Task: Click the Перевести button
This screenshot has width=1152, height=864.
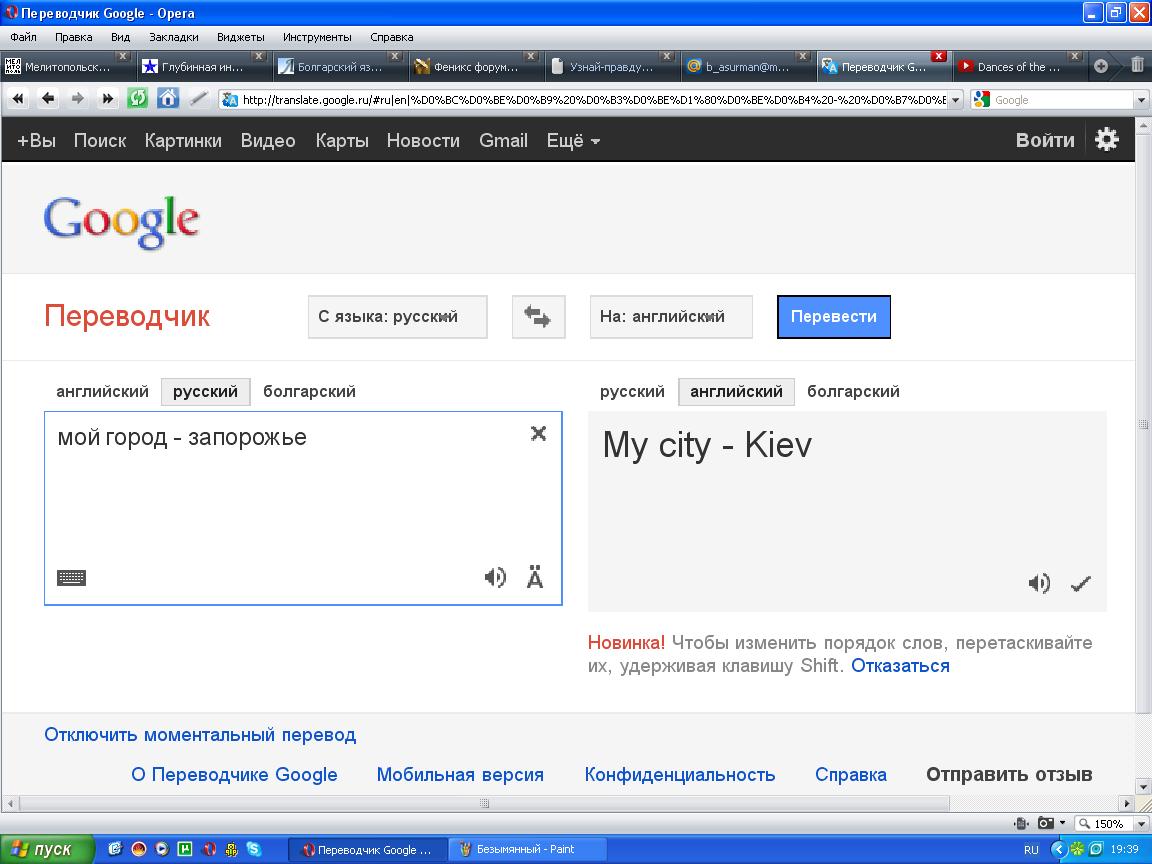Action: [834, 317]
